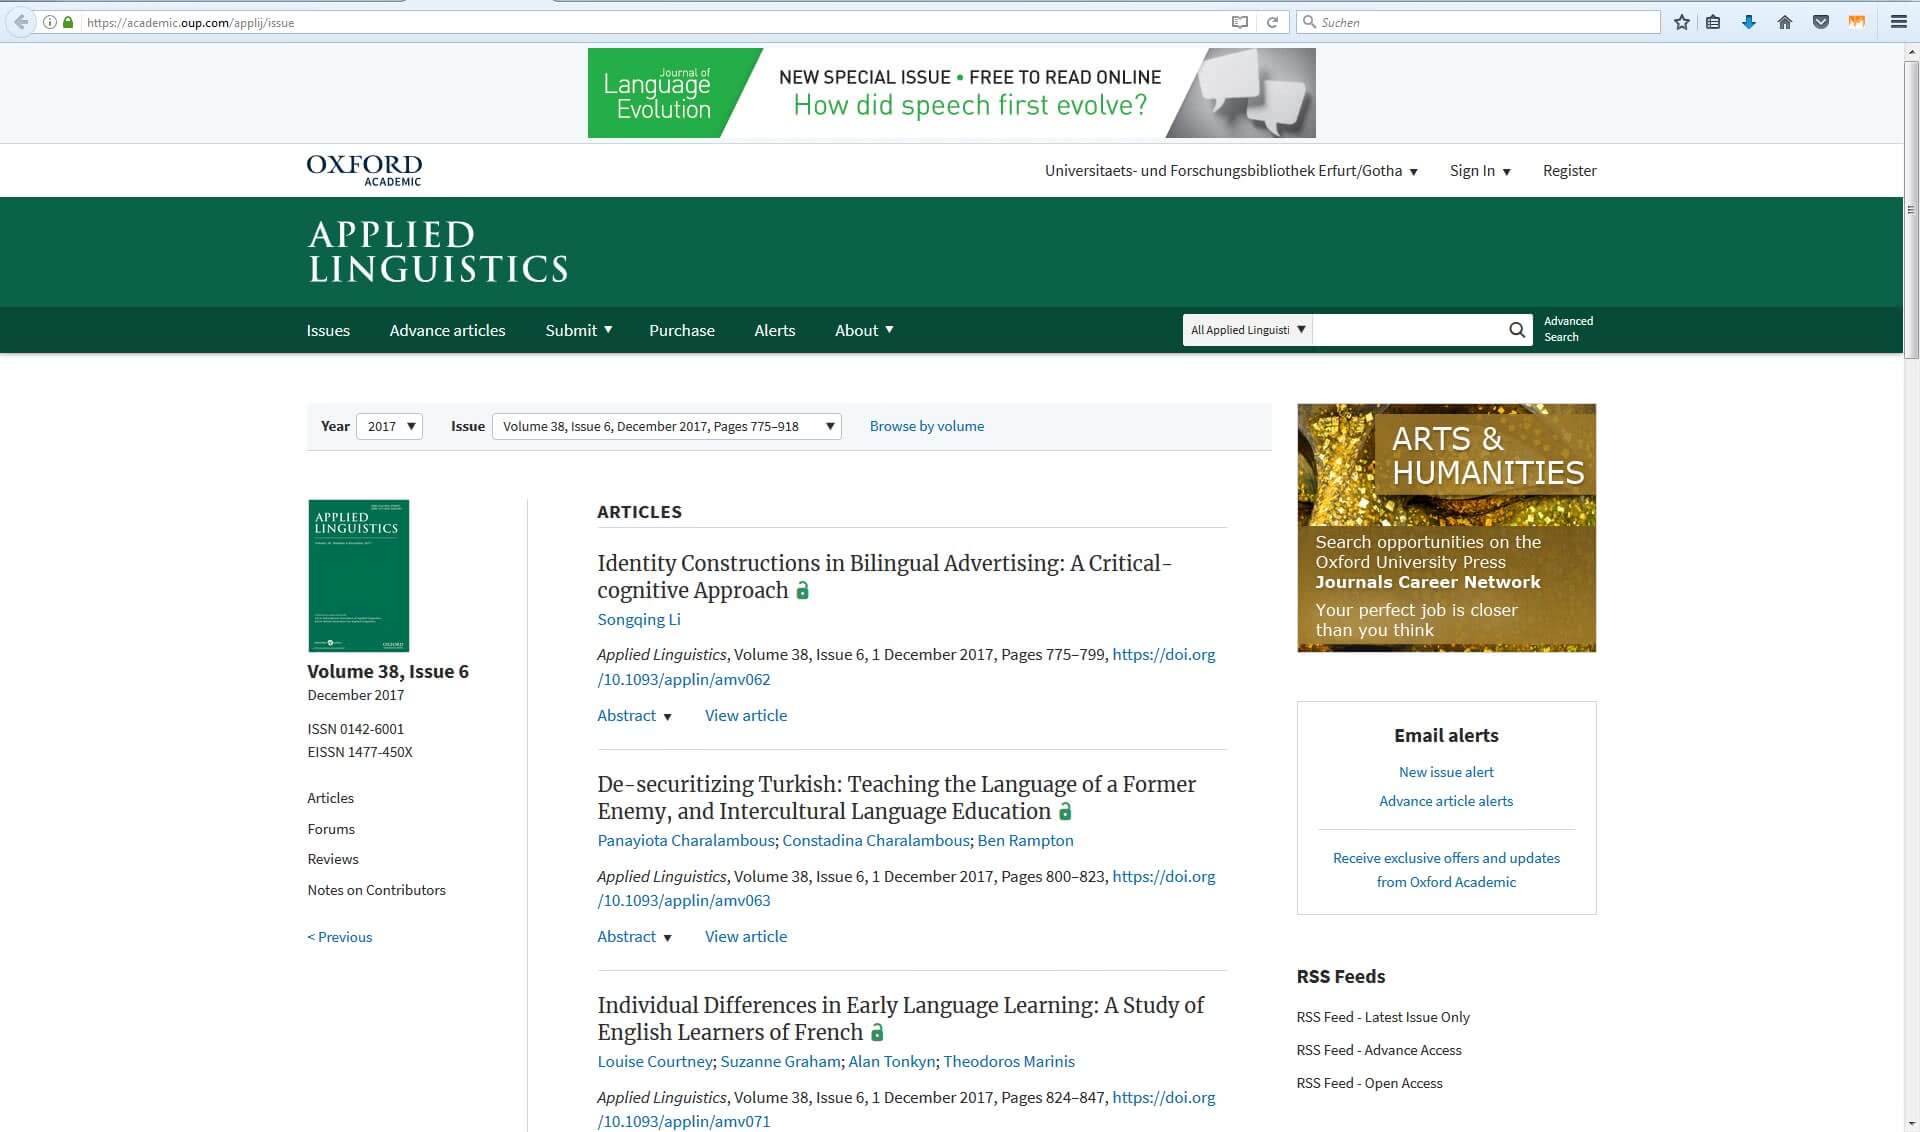Open the Advance articles nav item

[447, 330]
